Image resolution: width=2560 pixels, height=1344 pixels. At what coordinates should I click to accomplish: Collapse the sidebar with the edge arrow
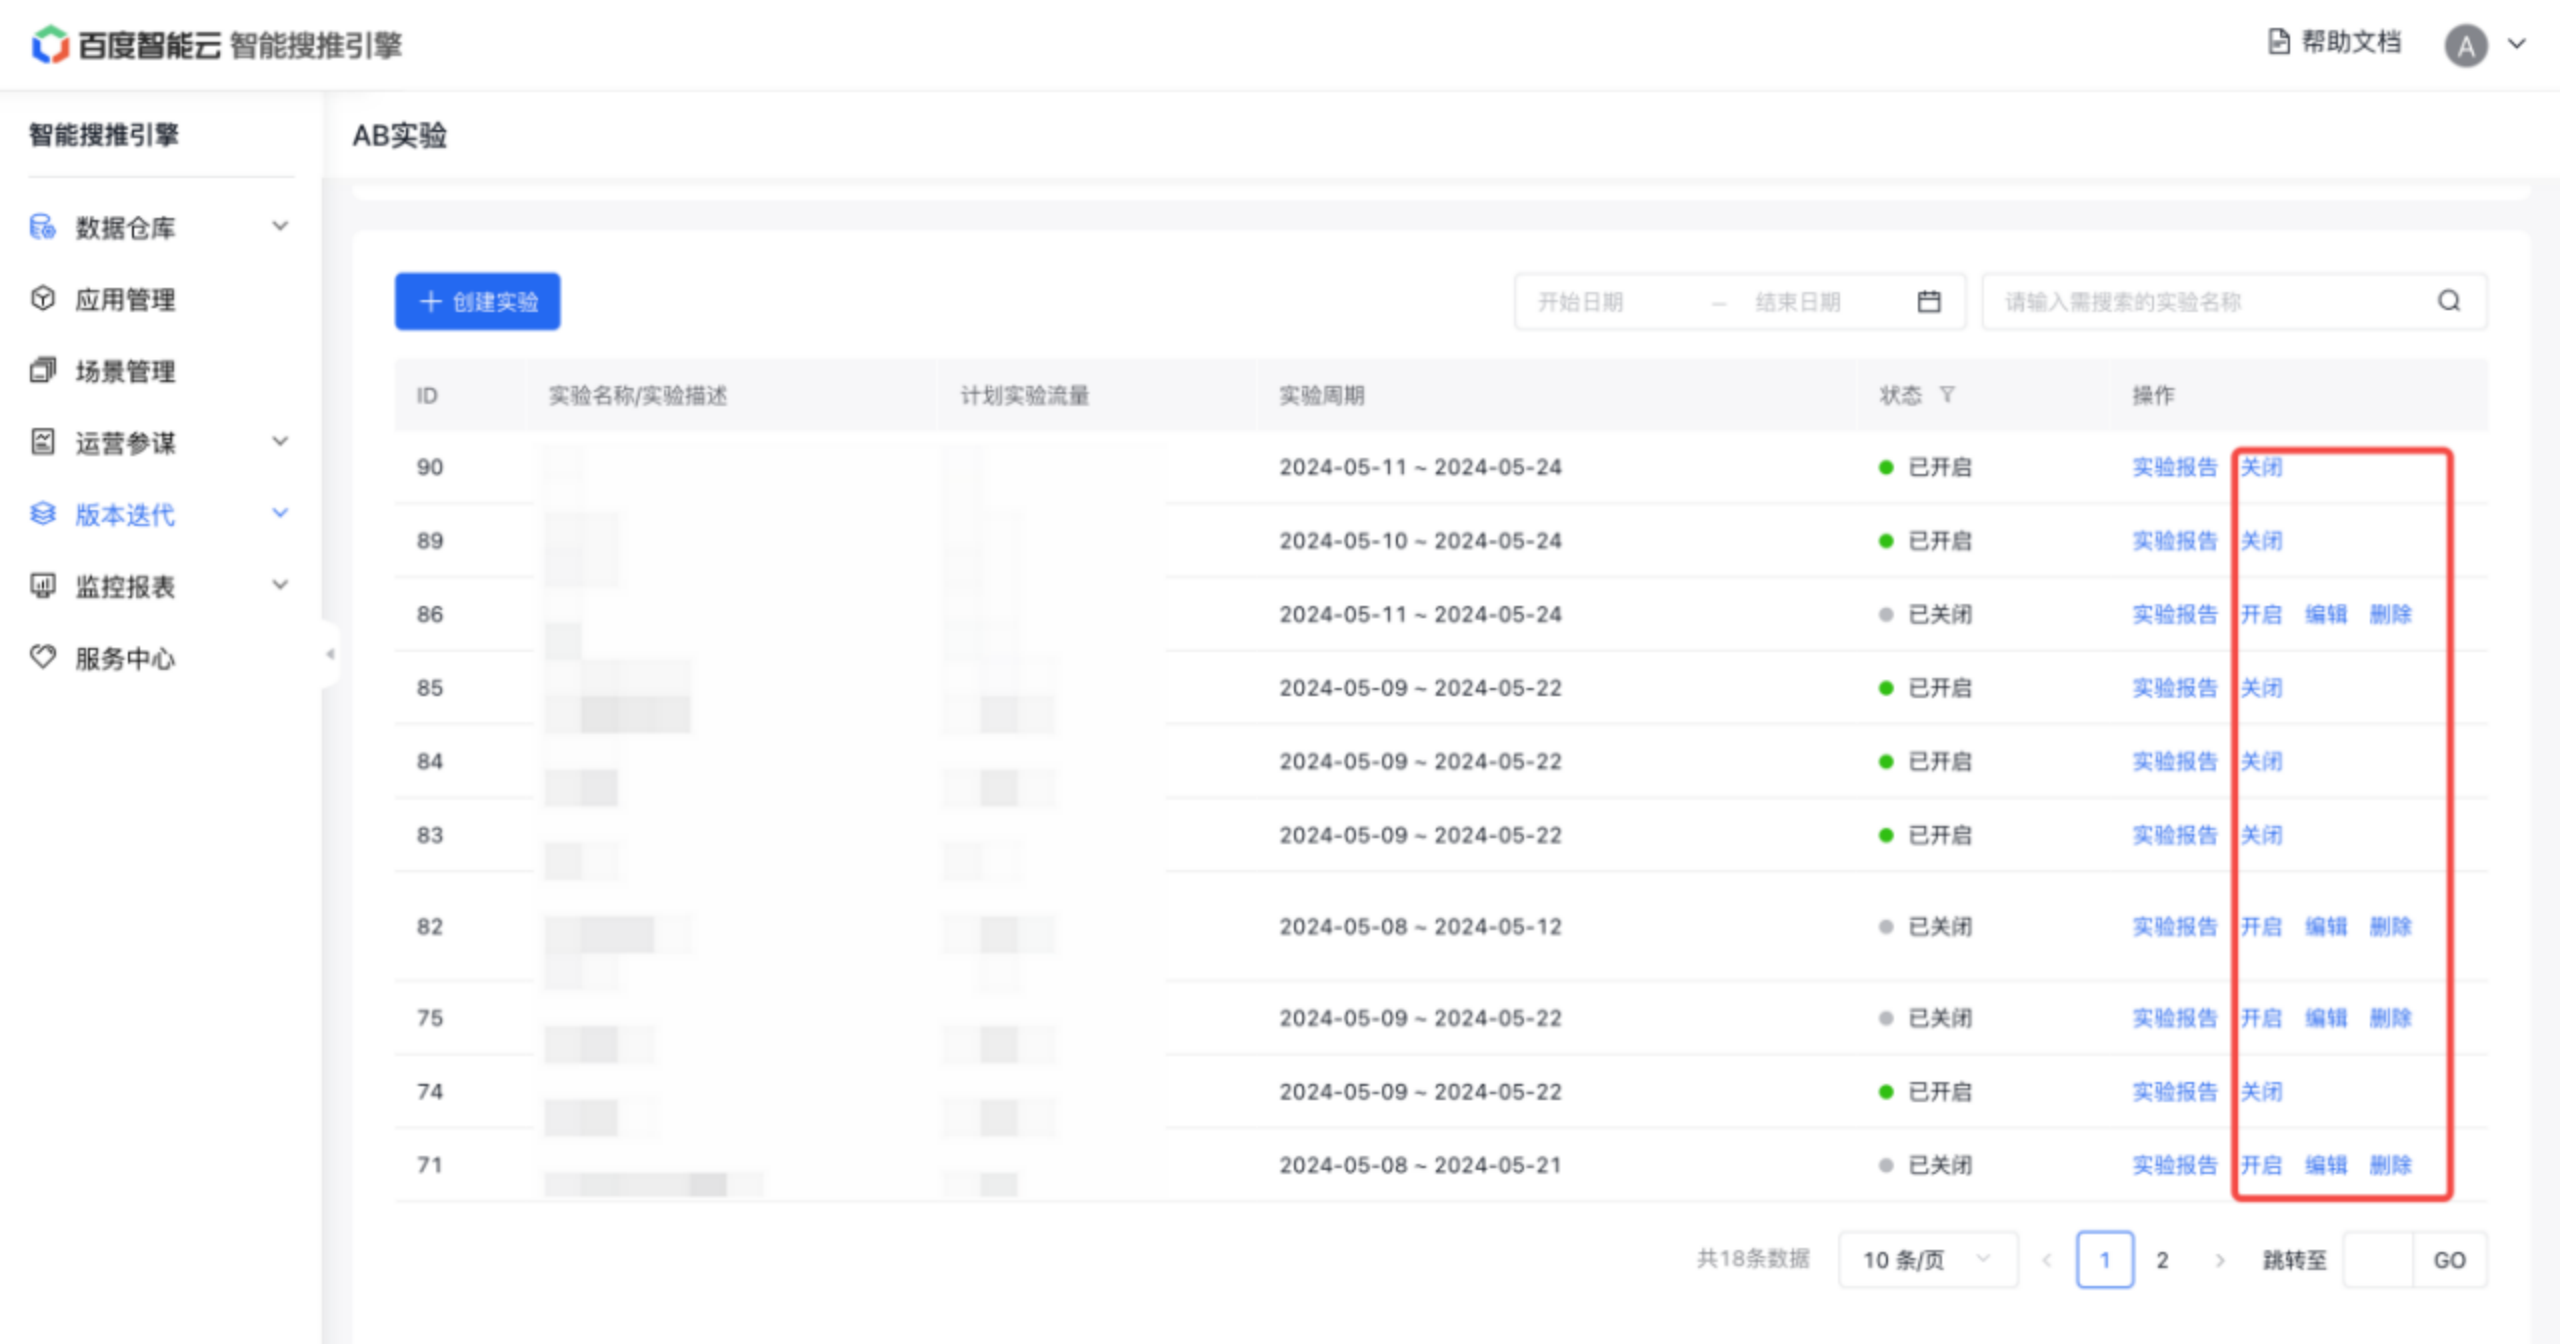click(330, 654)
